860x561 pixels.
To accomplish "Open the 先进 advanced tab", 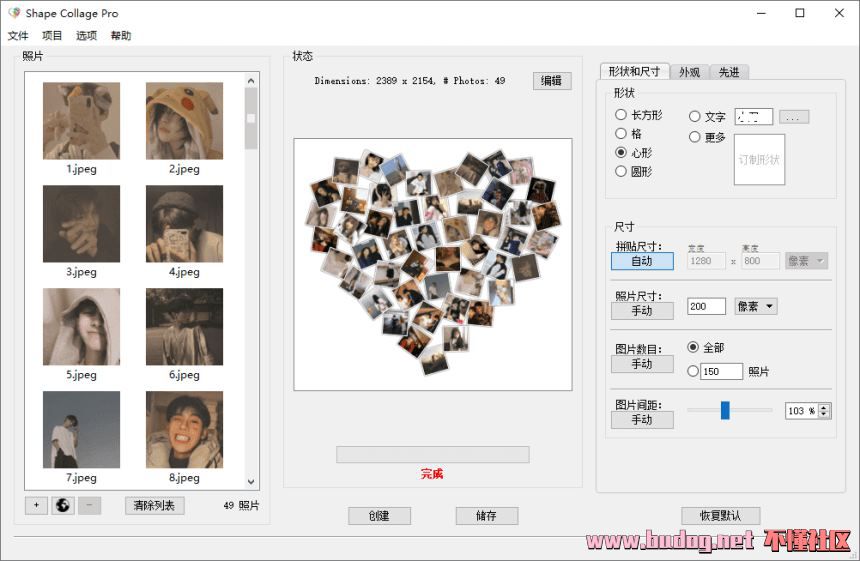I will click(729, 72).
